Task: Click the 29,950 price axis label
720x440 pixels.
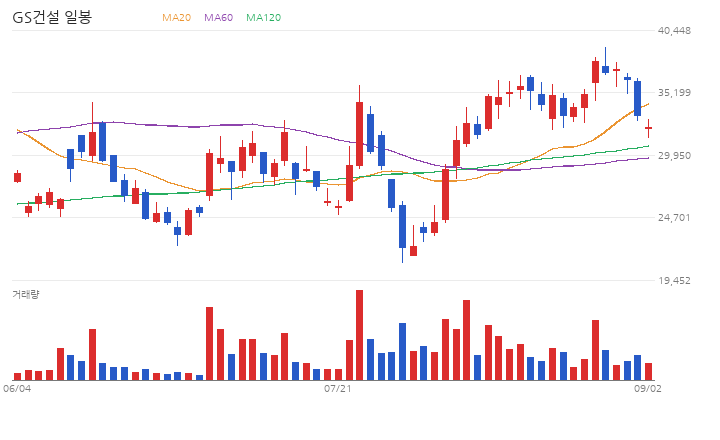Action: pyautogui.click(x=674, y=156)
